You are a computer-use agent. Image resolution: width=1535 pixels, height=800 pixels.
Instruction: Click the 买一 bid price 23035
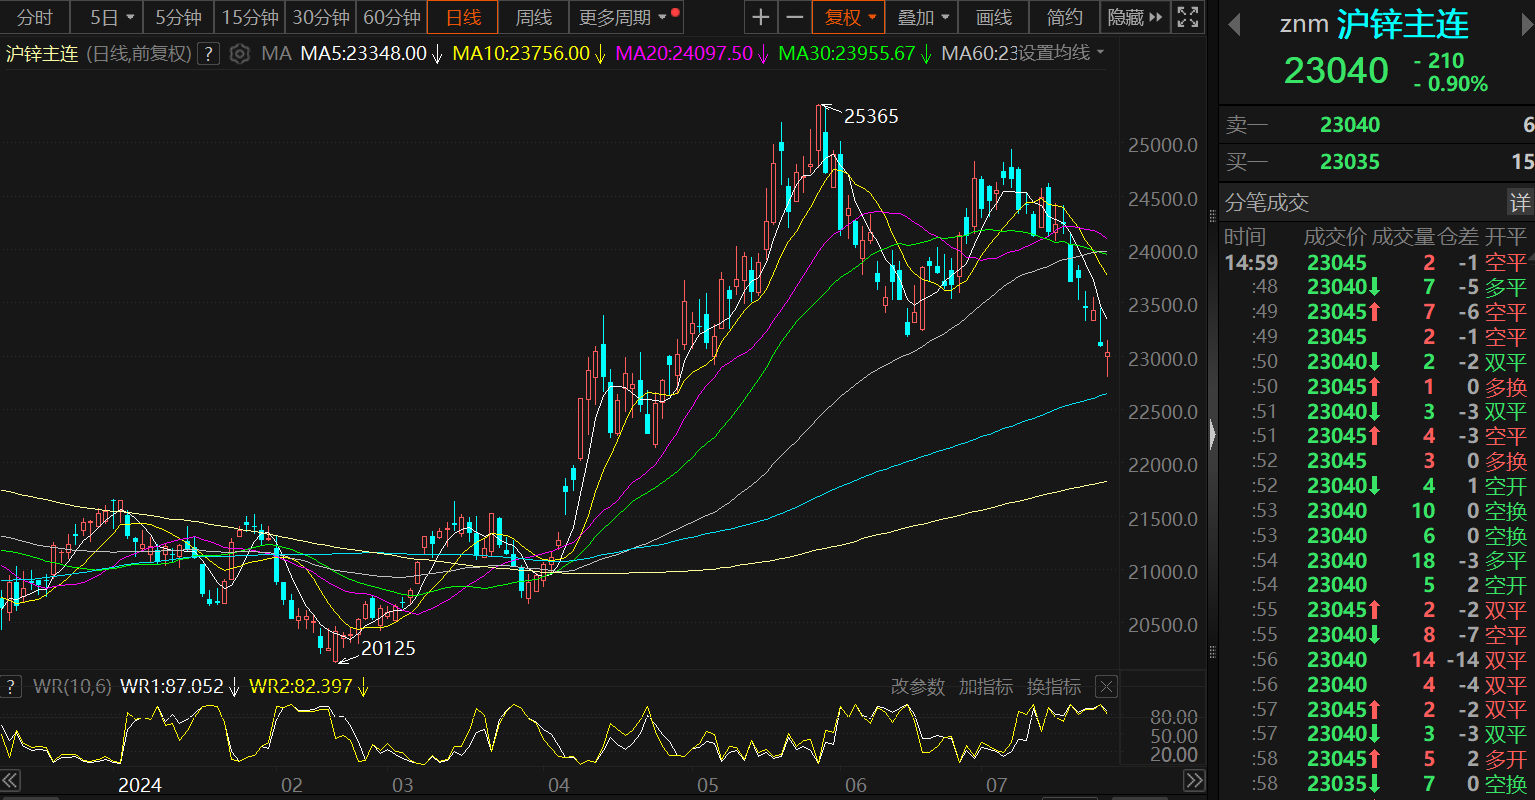(1349, 162)
